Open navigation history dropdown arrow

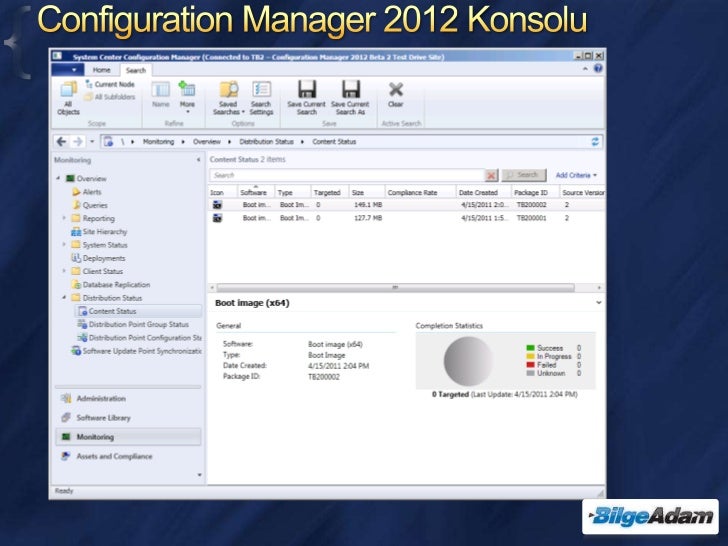point(92,142)
